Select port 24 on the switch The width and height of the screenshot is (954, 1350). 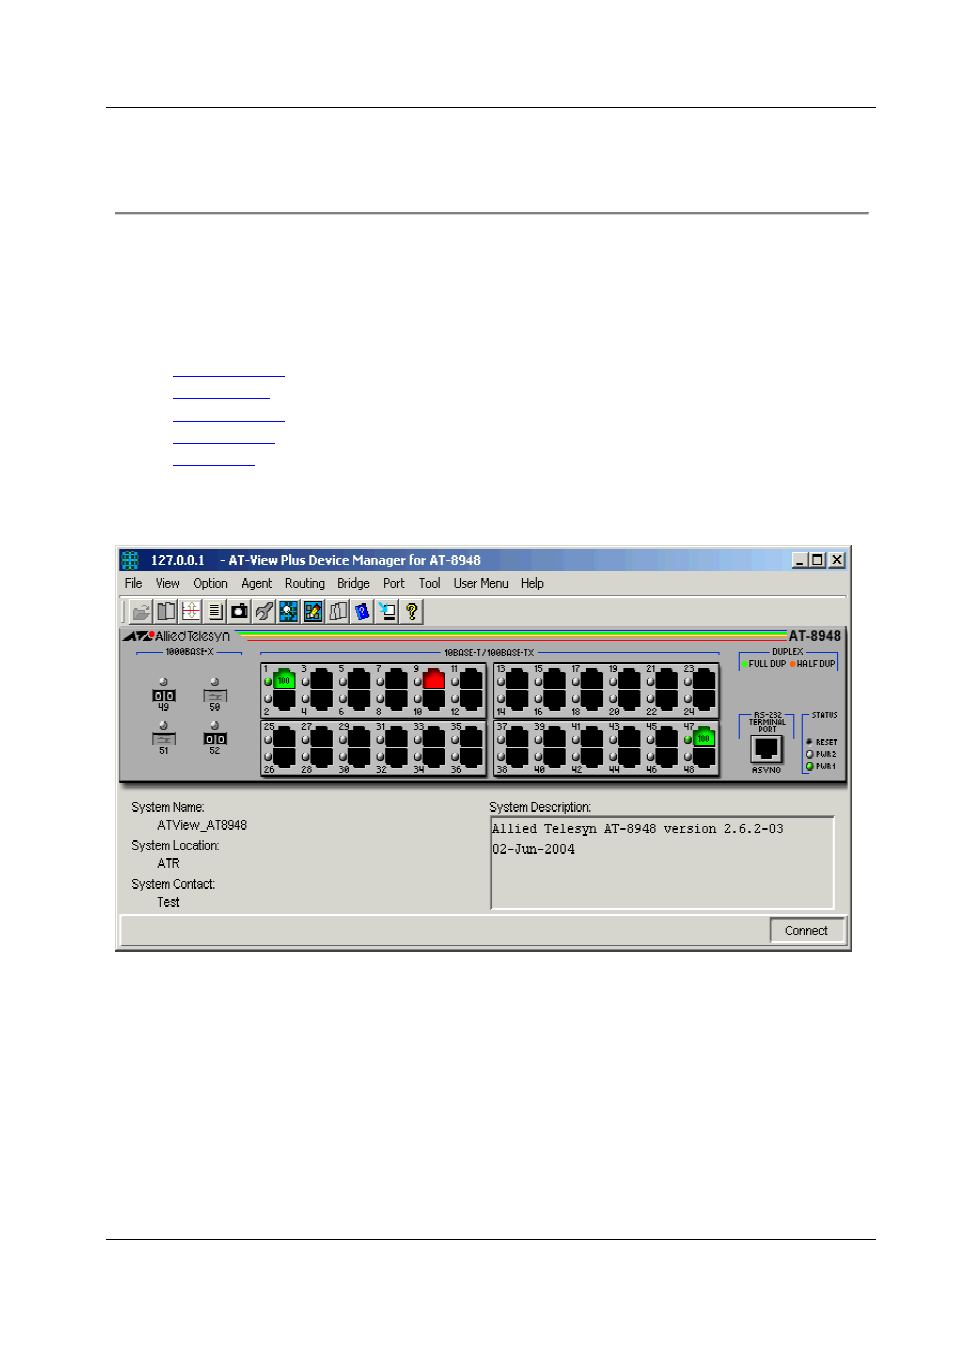click(704, 699)
